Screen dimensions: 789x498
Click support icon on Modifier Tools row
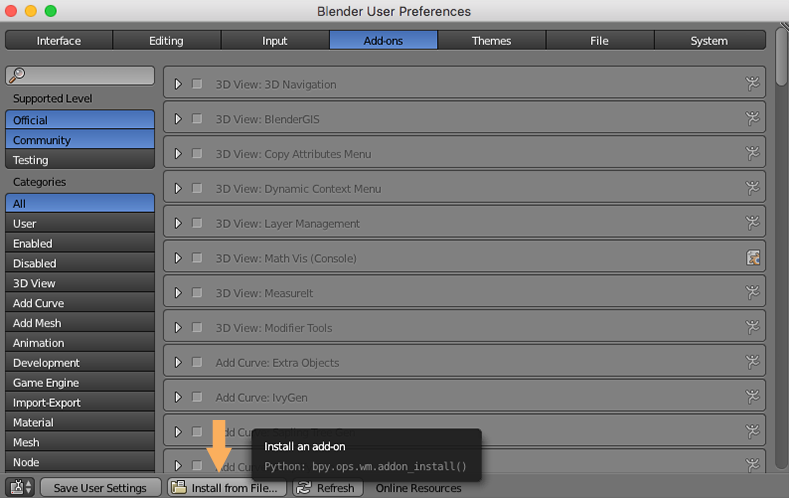coord(752,327)
